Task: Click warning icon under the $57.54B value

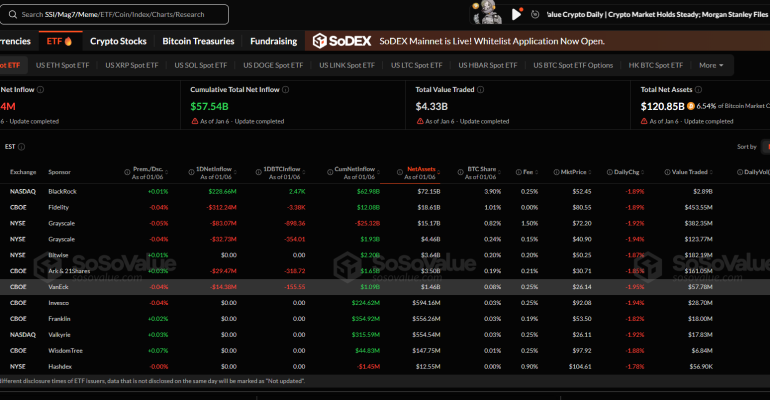Action: [x=194, y=121]
